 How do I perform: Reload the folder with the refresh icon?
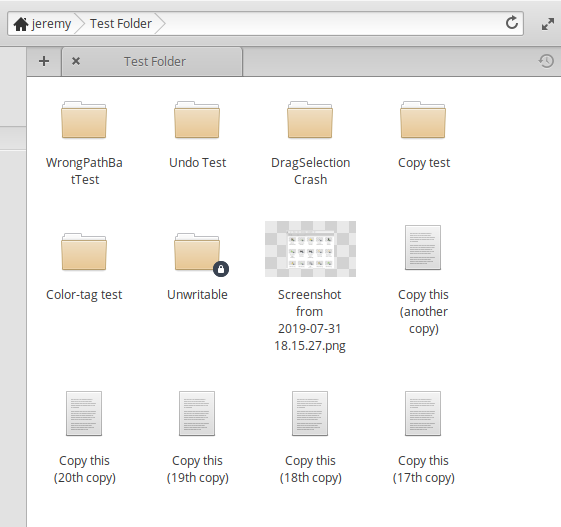[512, 23]
